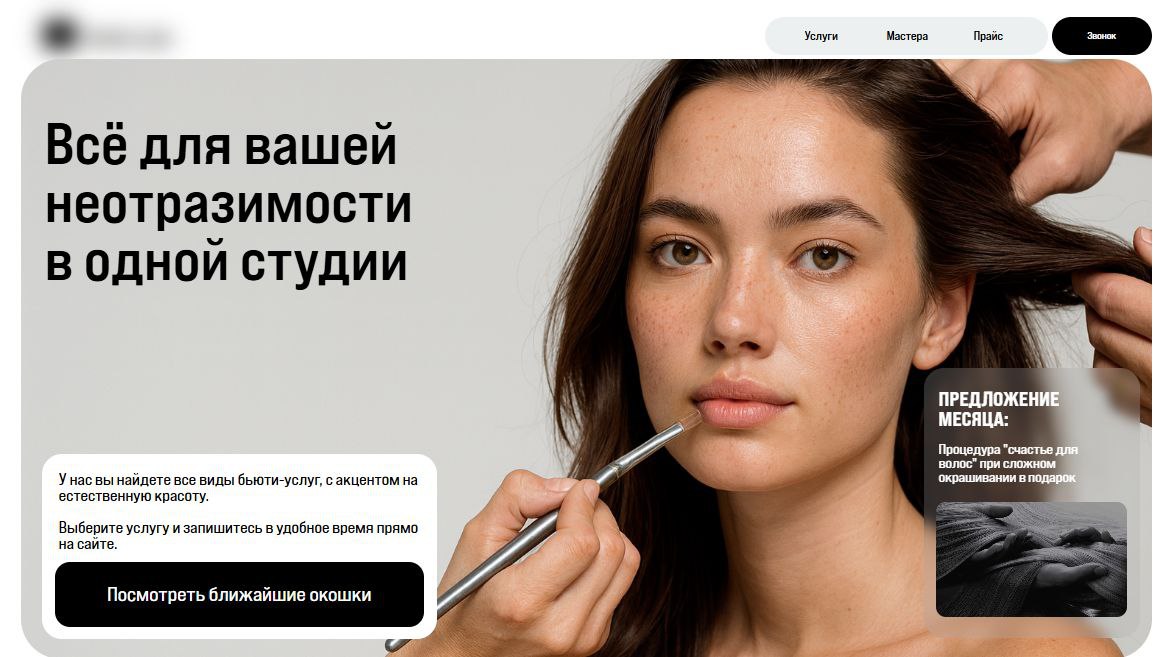The height and width of the screenshot is (657, 1174).
Task: Click the ПРЕДЛОЖЕНИЕ МЕСЯЦА heading
Action: [998, 409]
